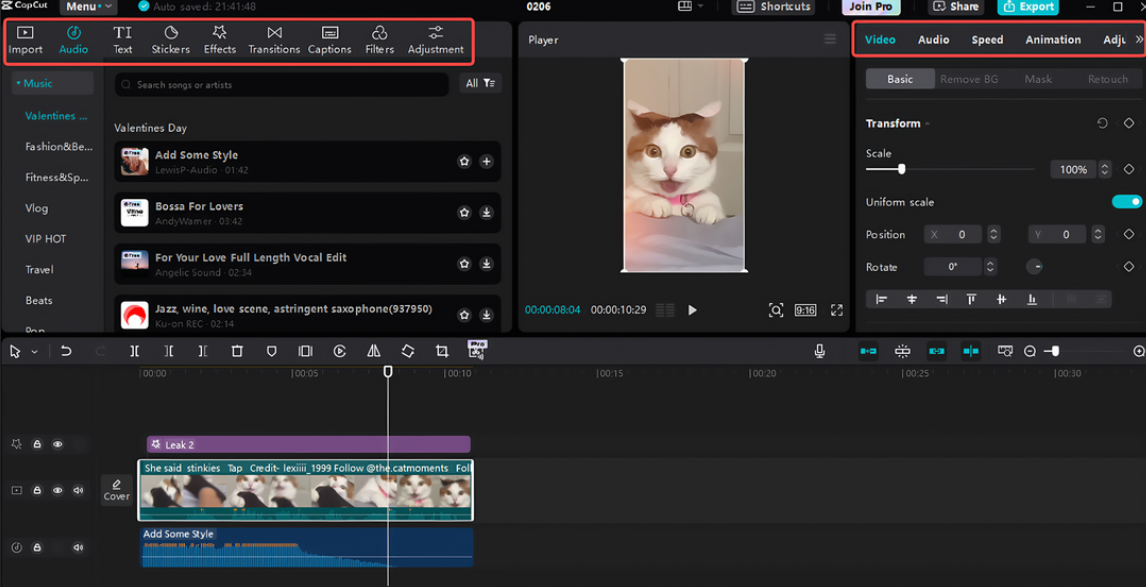The image size is (1146, 587).
Task: Download the Bossa For Lovers track
Action: click(x=486, y=212)
